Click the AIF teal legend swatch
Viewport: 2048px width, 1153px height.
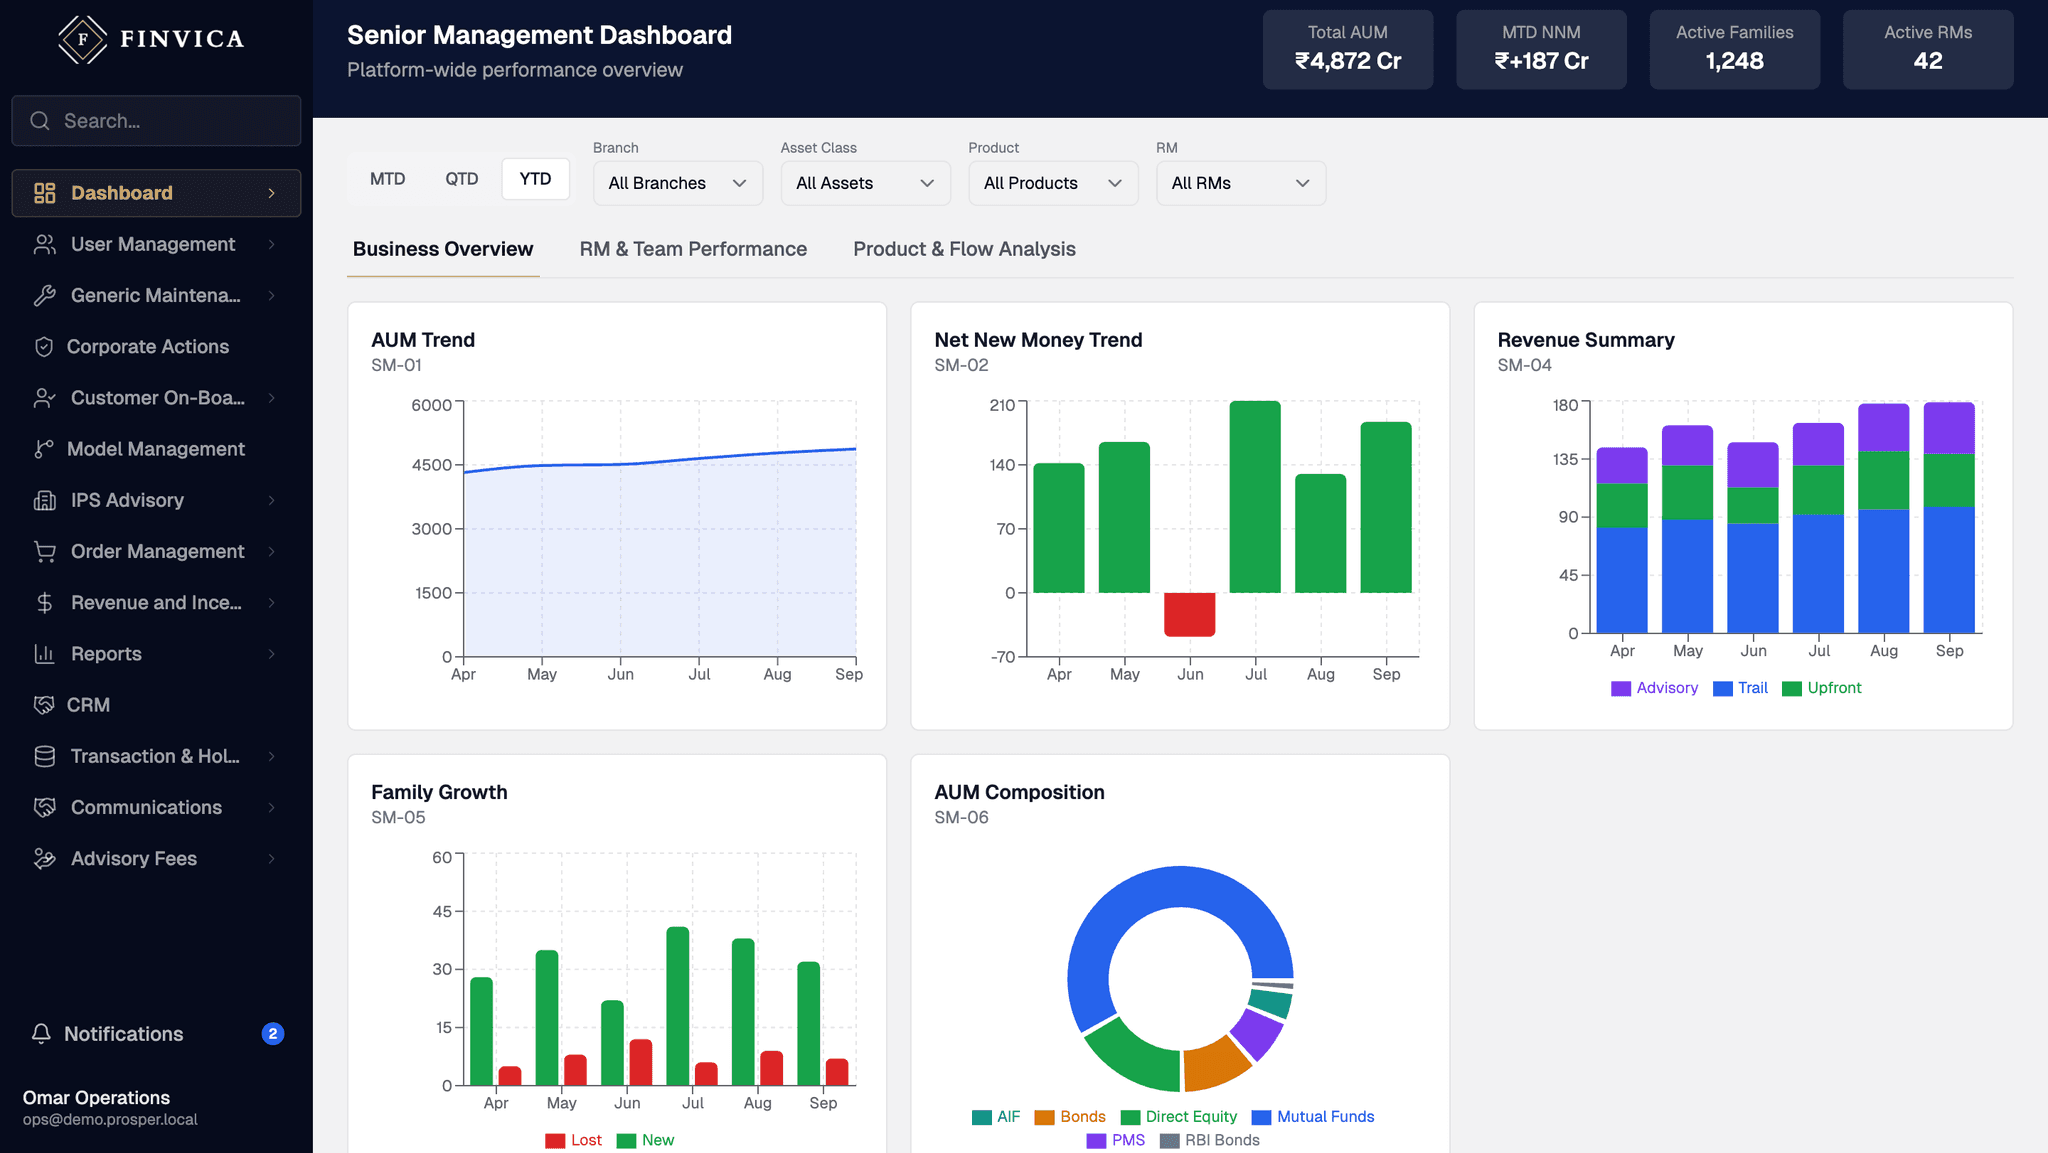(x=982, y=1117)
